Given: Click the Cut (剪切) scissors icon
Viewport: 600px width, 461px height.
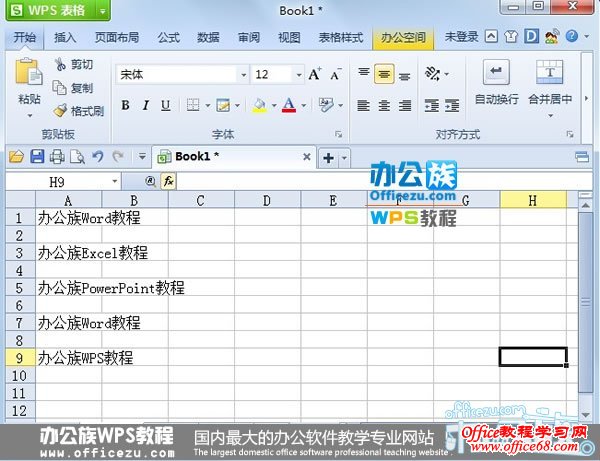Looking at the screenshot, I should [60, 64].
